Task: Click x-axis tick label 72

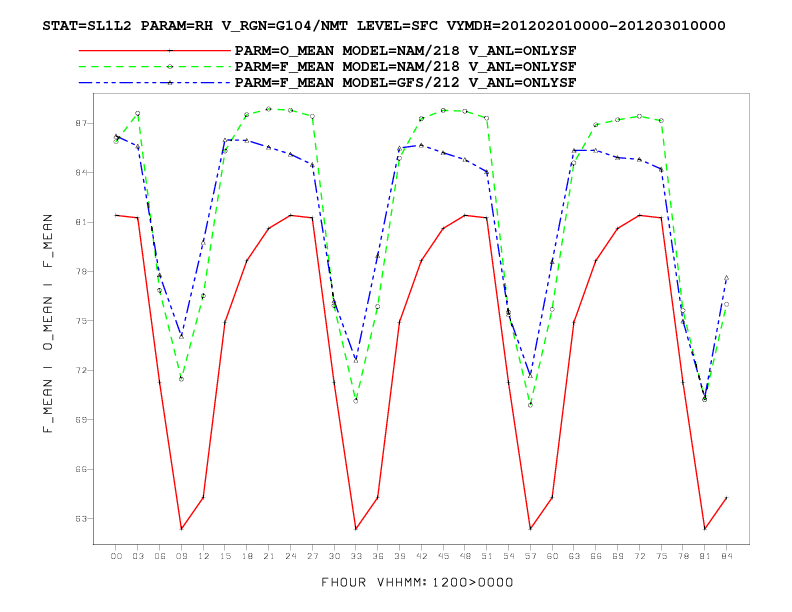Action: click(x=639, y=556)
